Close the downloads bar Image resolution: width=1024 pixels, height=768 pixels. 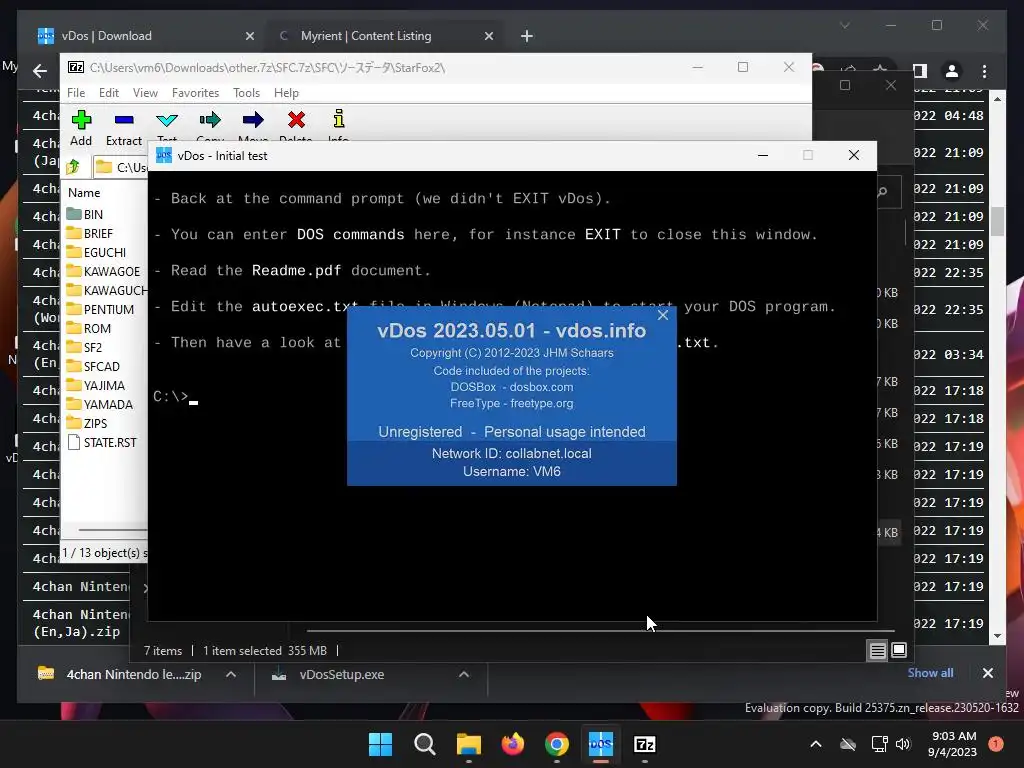(987, 673)
